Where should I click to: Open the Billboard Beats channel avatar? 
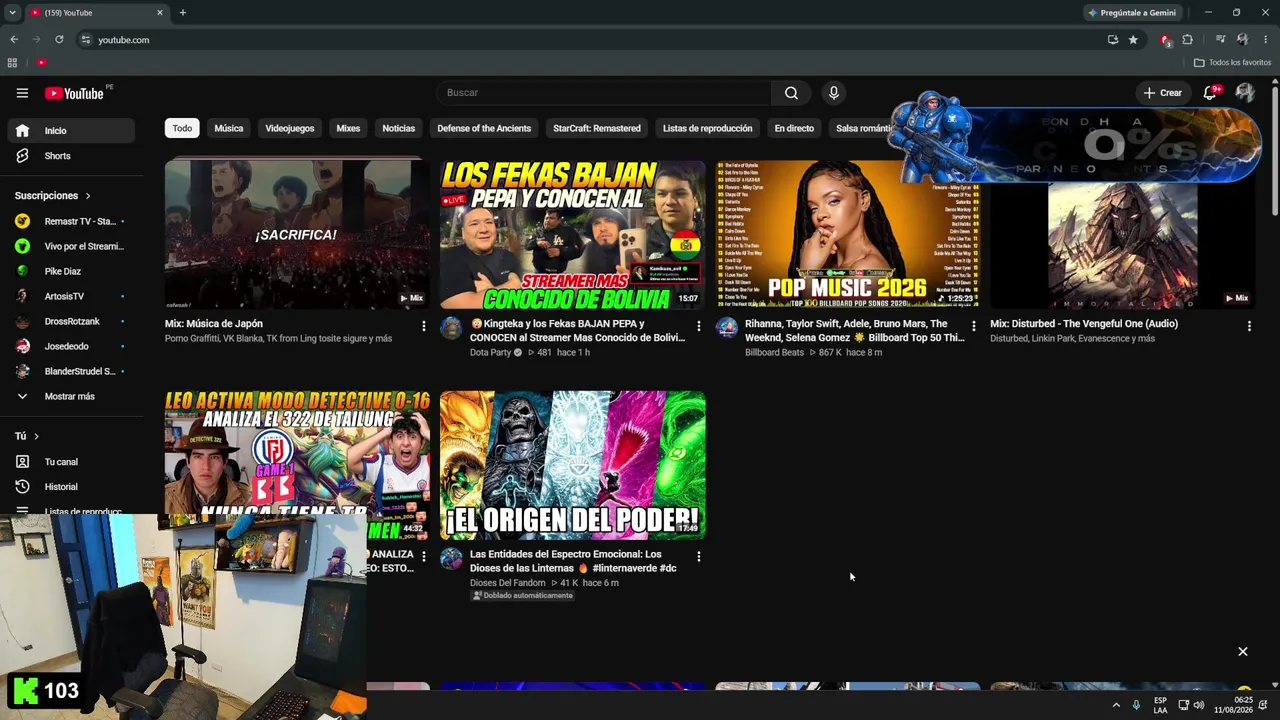pyautogui.click(x=727, y=328)
